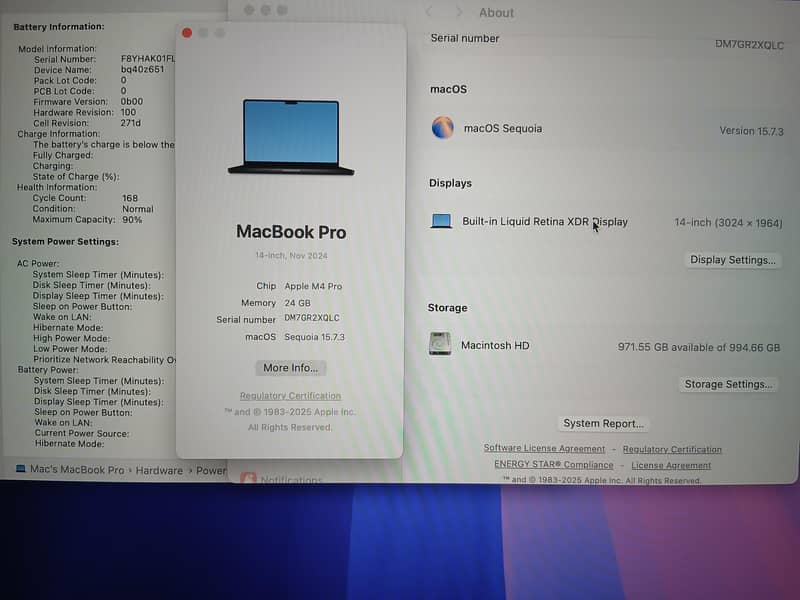Open the ENERGY STAR Compliance link
The height and width of the screenshot is (600, 800).
tap(553, 465)
